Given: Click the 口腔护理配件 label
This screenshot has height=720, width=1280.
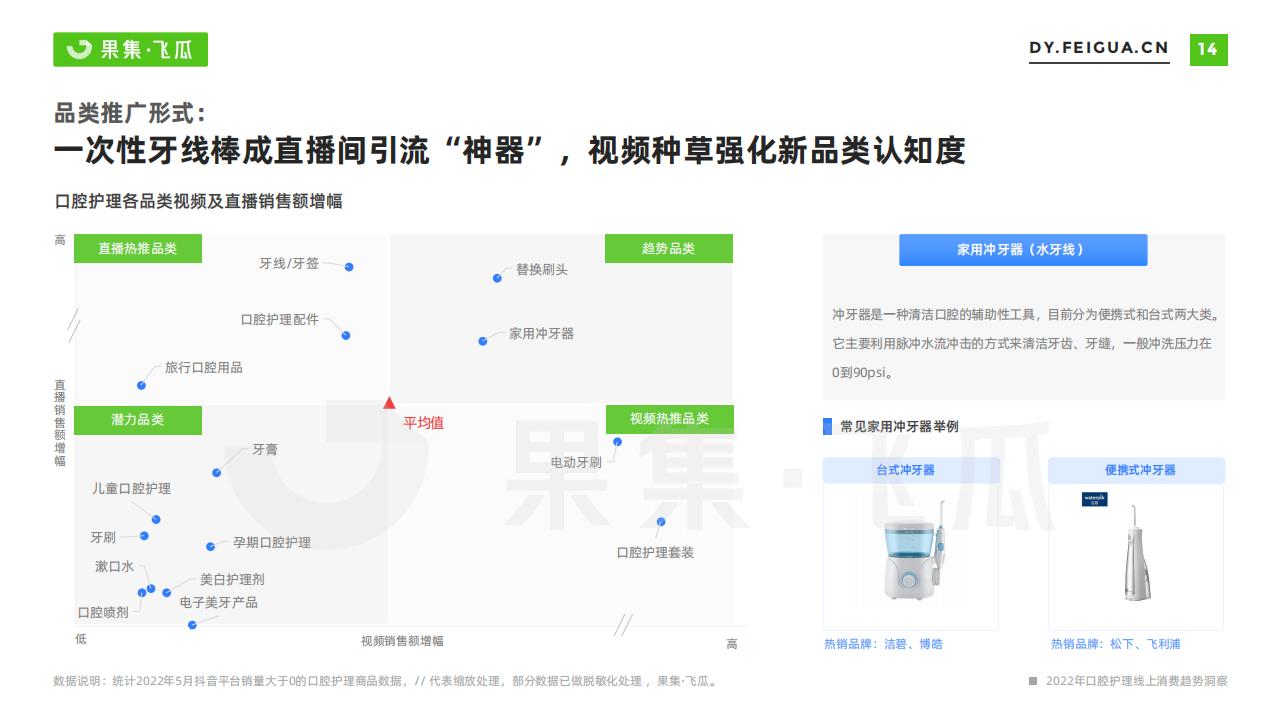Looking at the screenshot, I should coord(279,319).
